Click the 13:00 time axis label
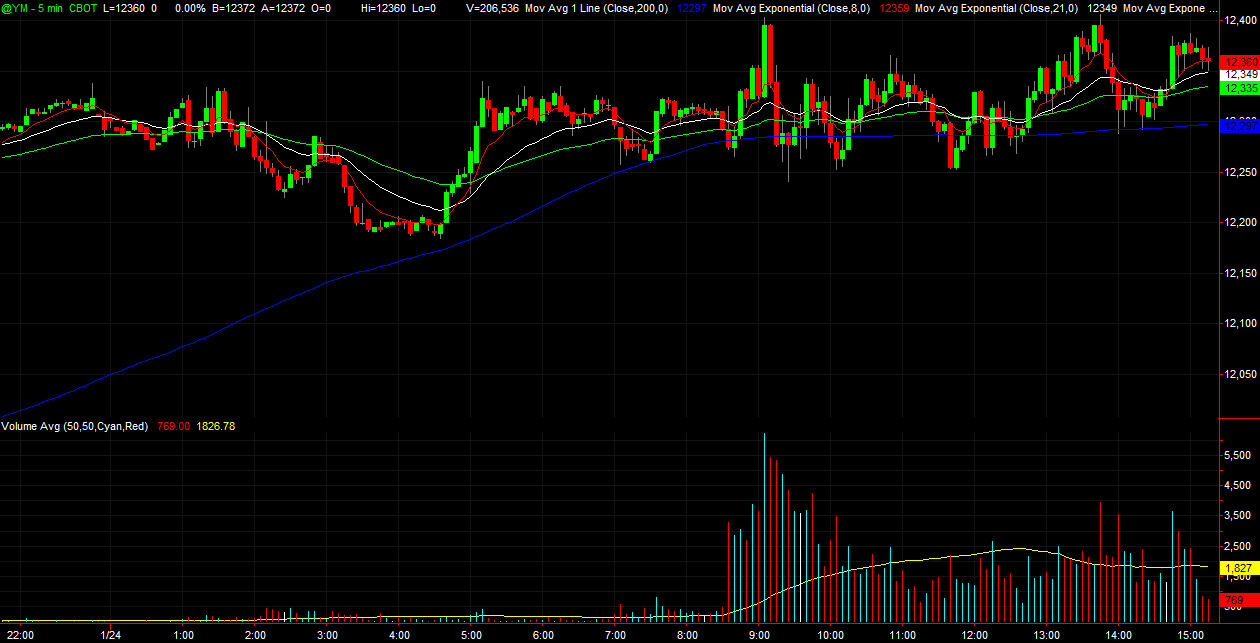Viewport: 1260px width, 643px height. tap(1047, 635)
